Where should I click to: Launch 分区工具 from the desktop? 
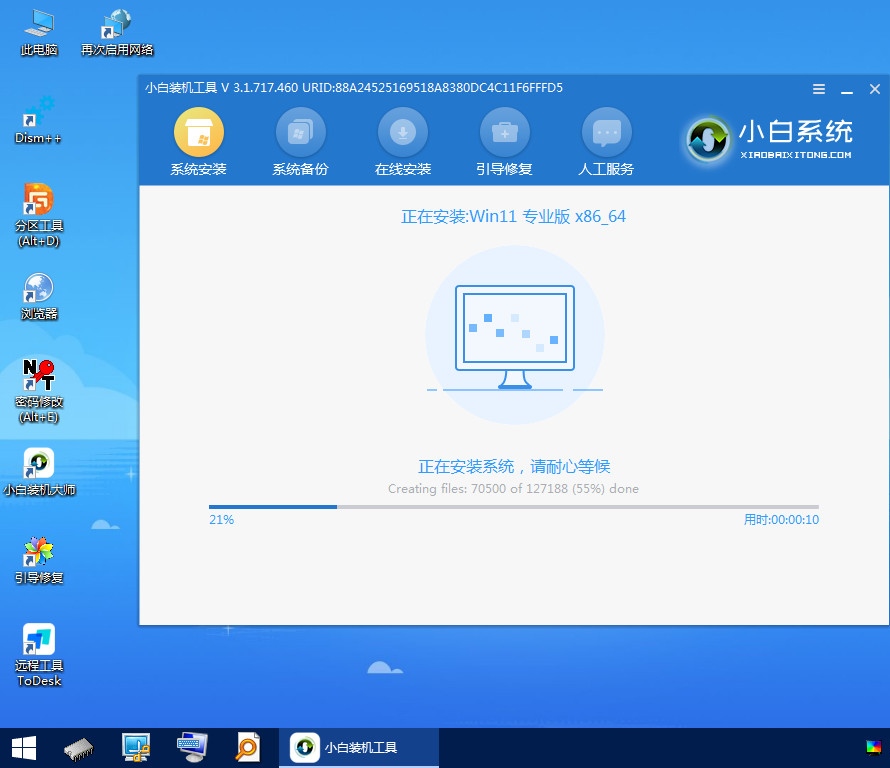[39, 202]
